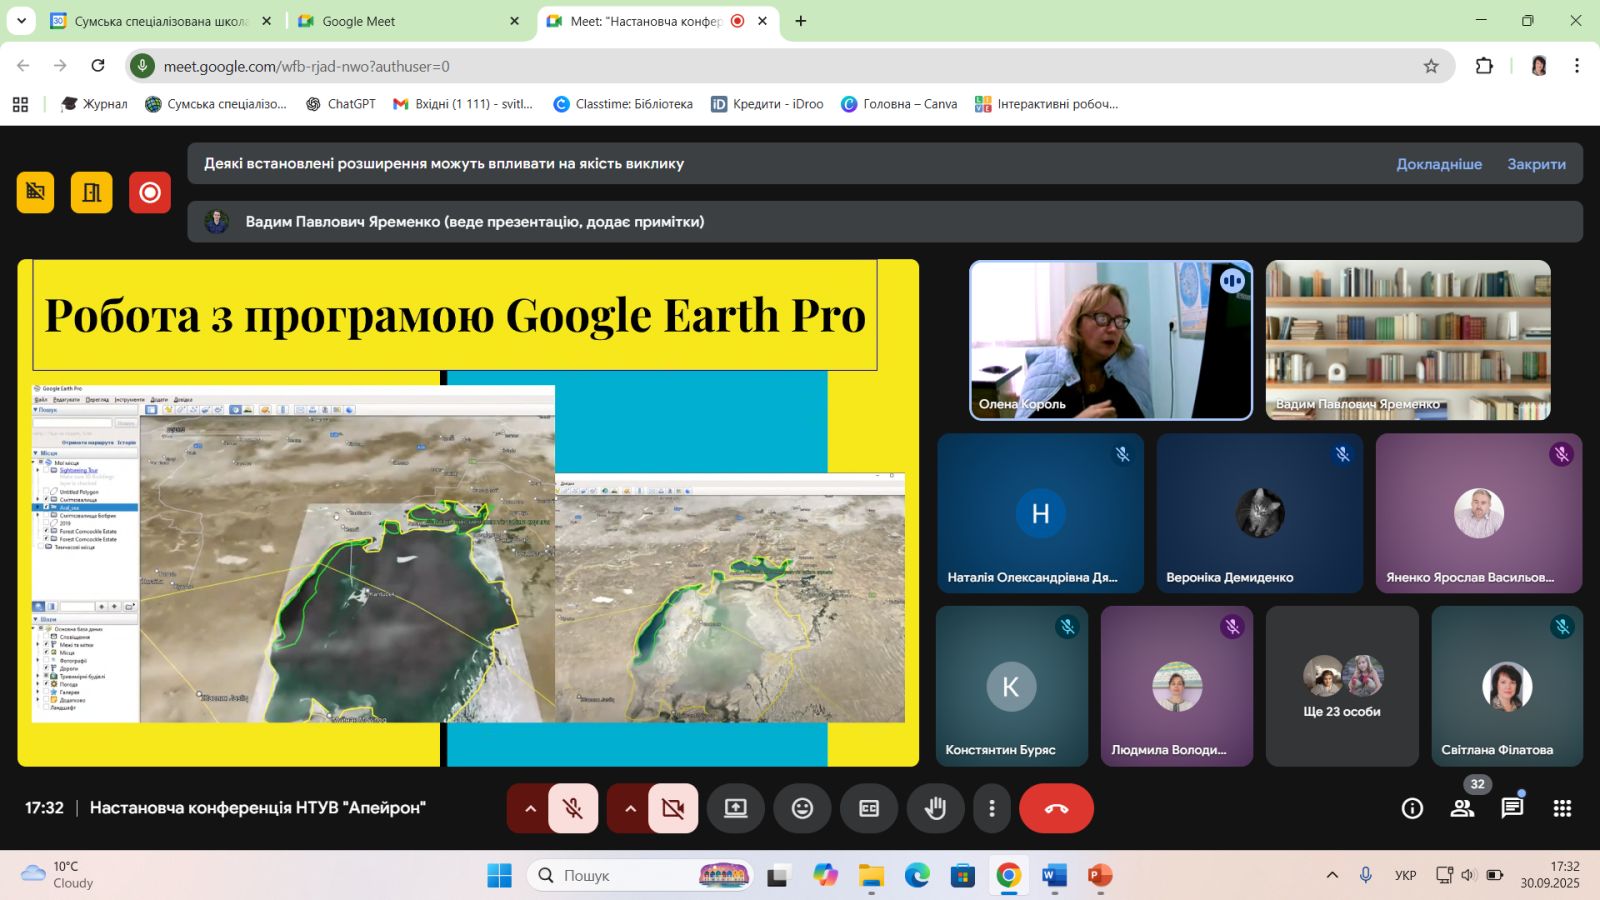Open more options three-dot menu
The height and width of the screenshot is (900, 1600).
click(x=991, y=808)
